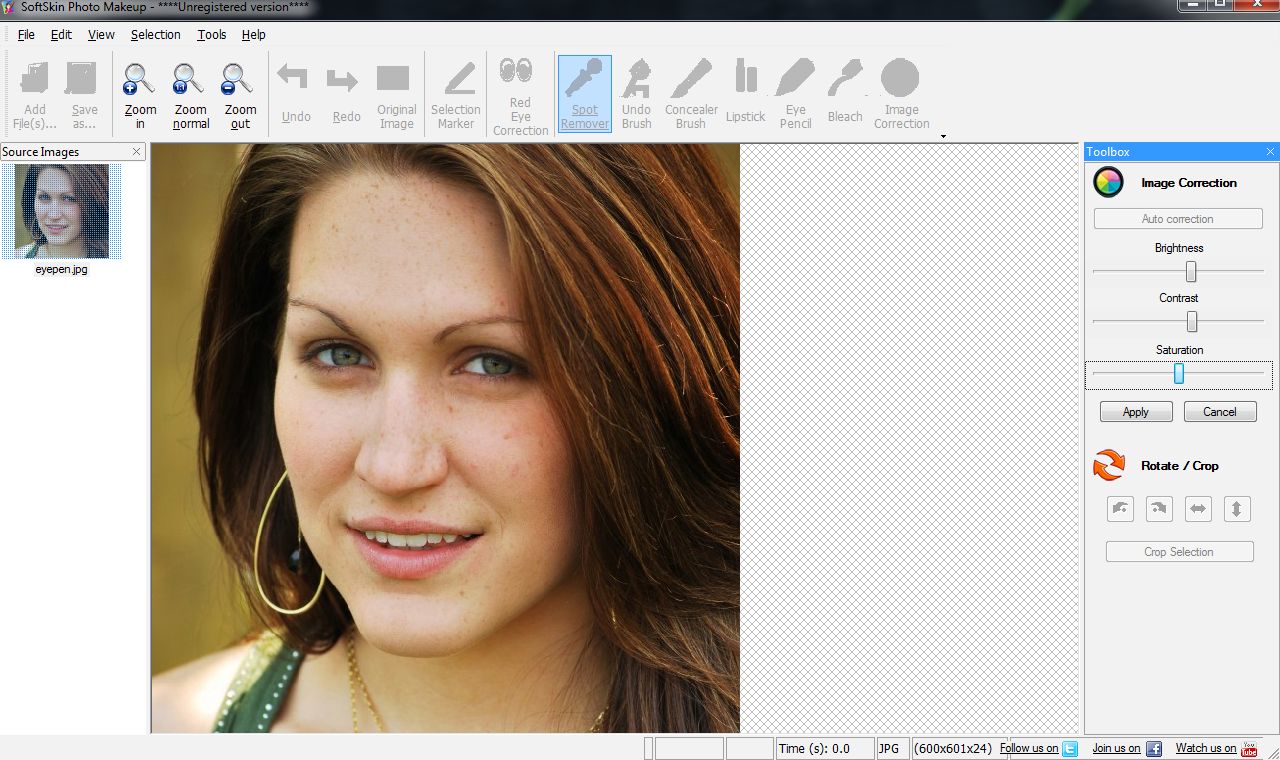
Task: Expand the toolbar overflow arrow
Action: pos(943,136)
